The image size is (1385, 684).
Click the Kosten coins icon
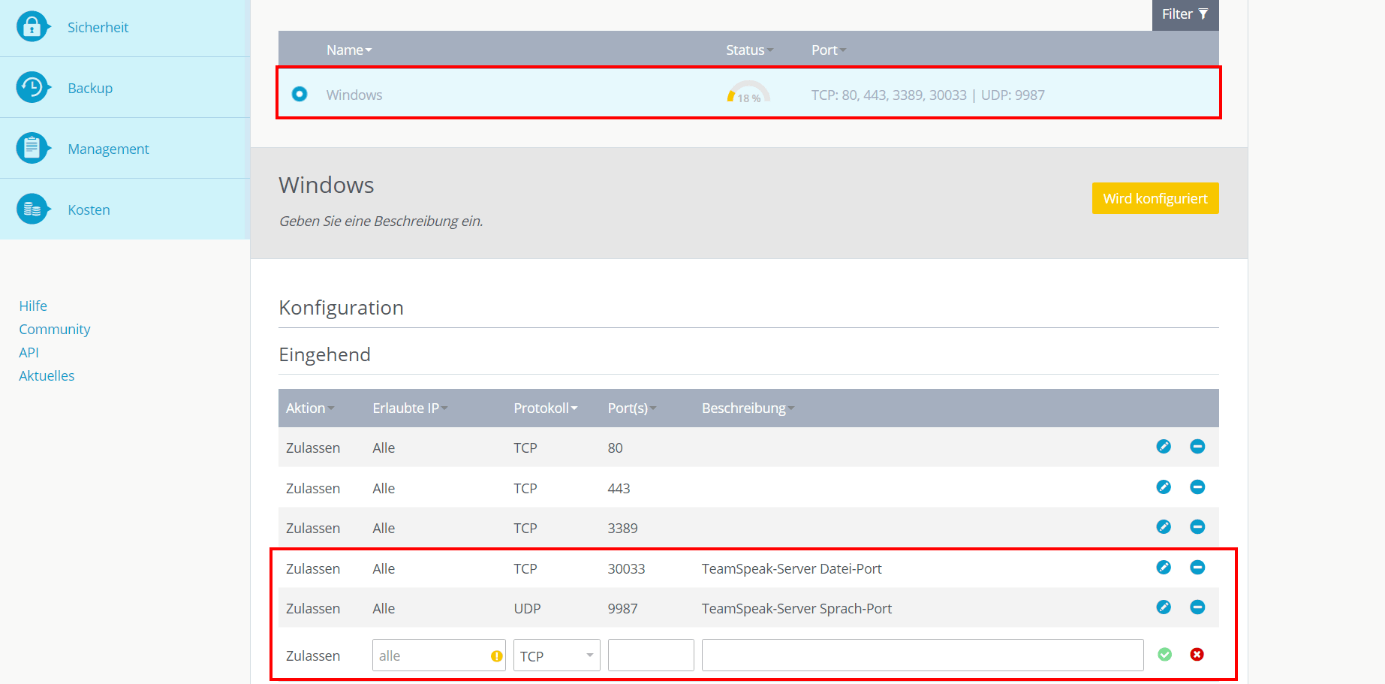(34, 209)
